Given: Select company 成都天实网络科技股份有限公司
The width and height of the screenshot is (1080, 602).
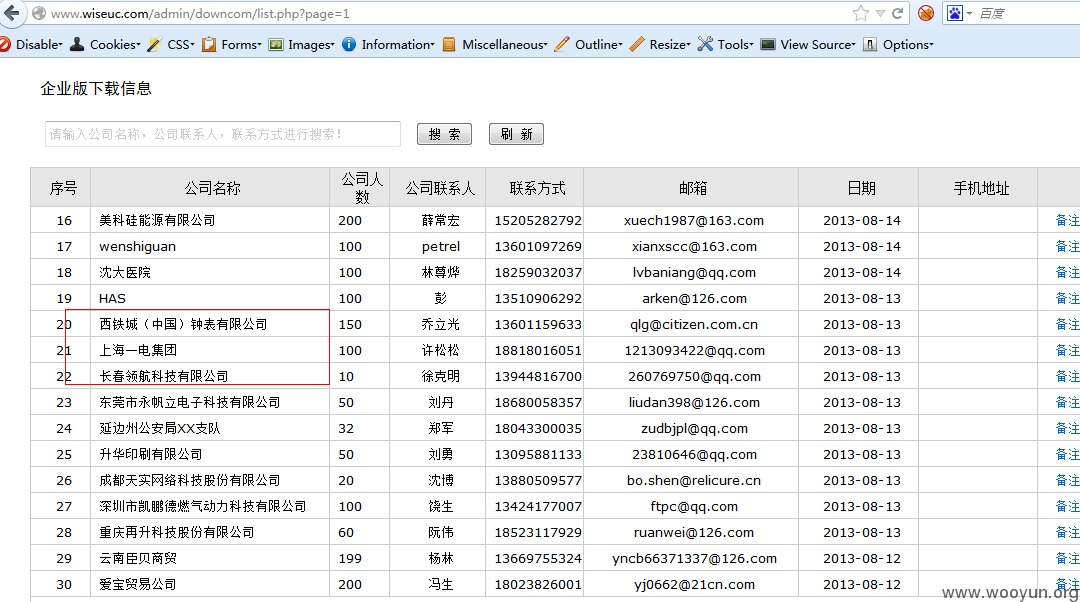Looking at the screenshot, I should 189,480.
